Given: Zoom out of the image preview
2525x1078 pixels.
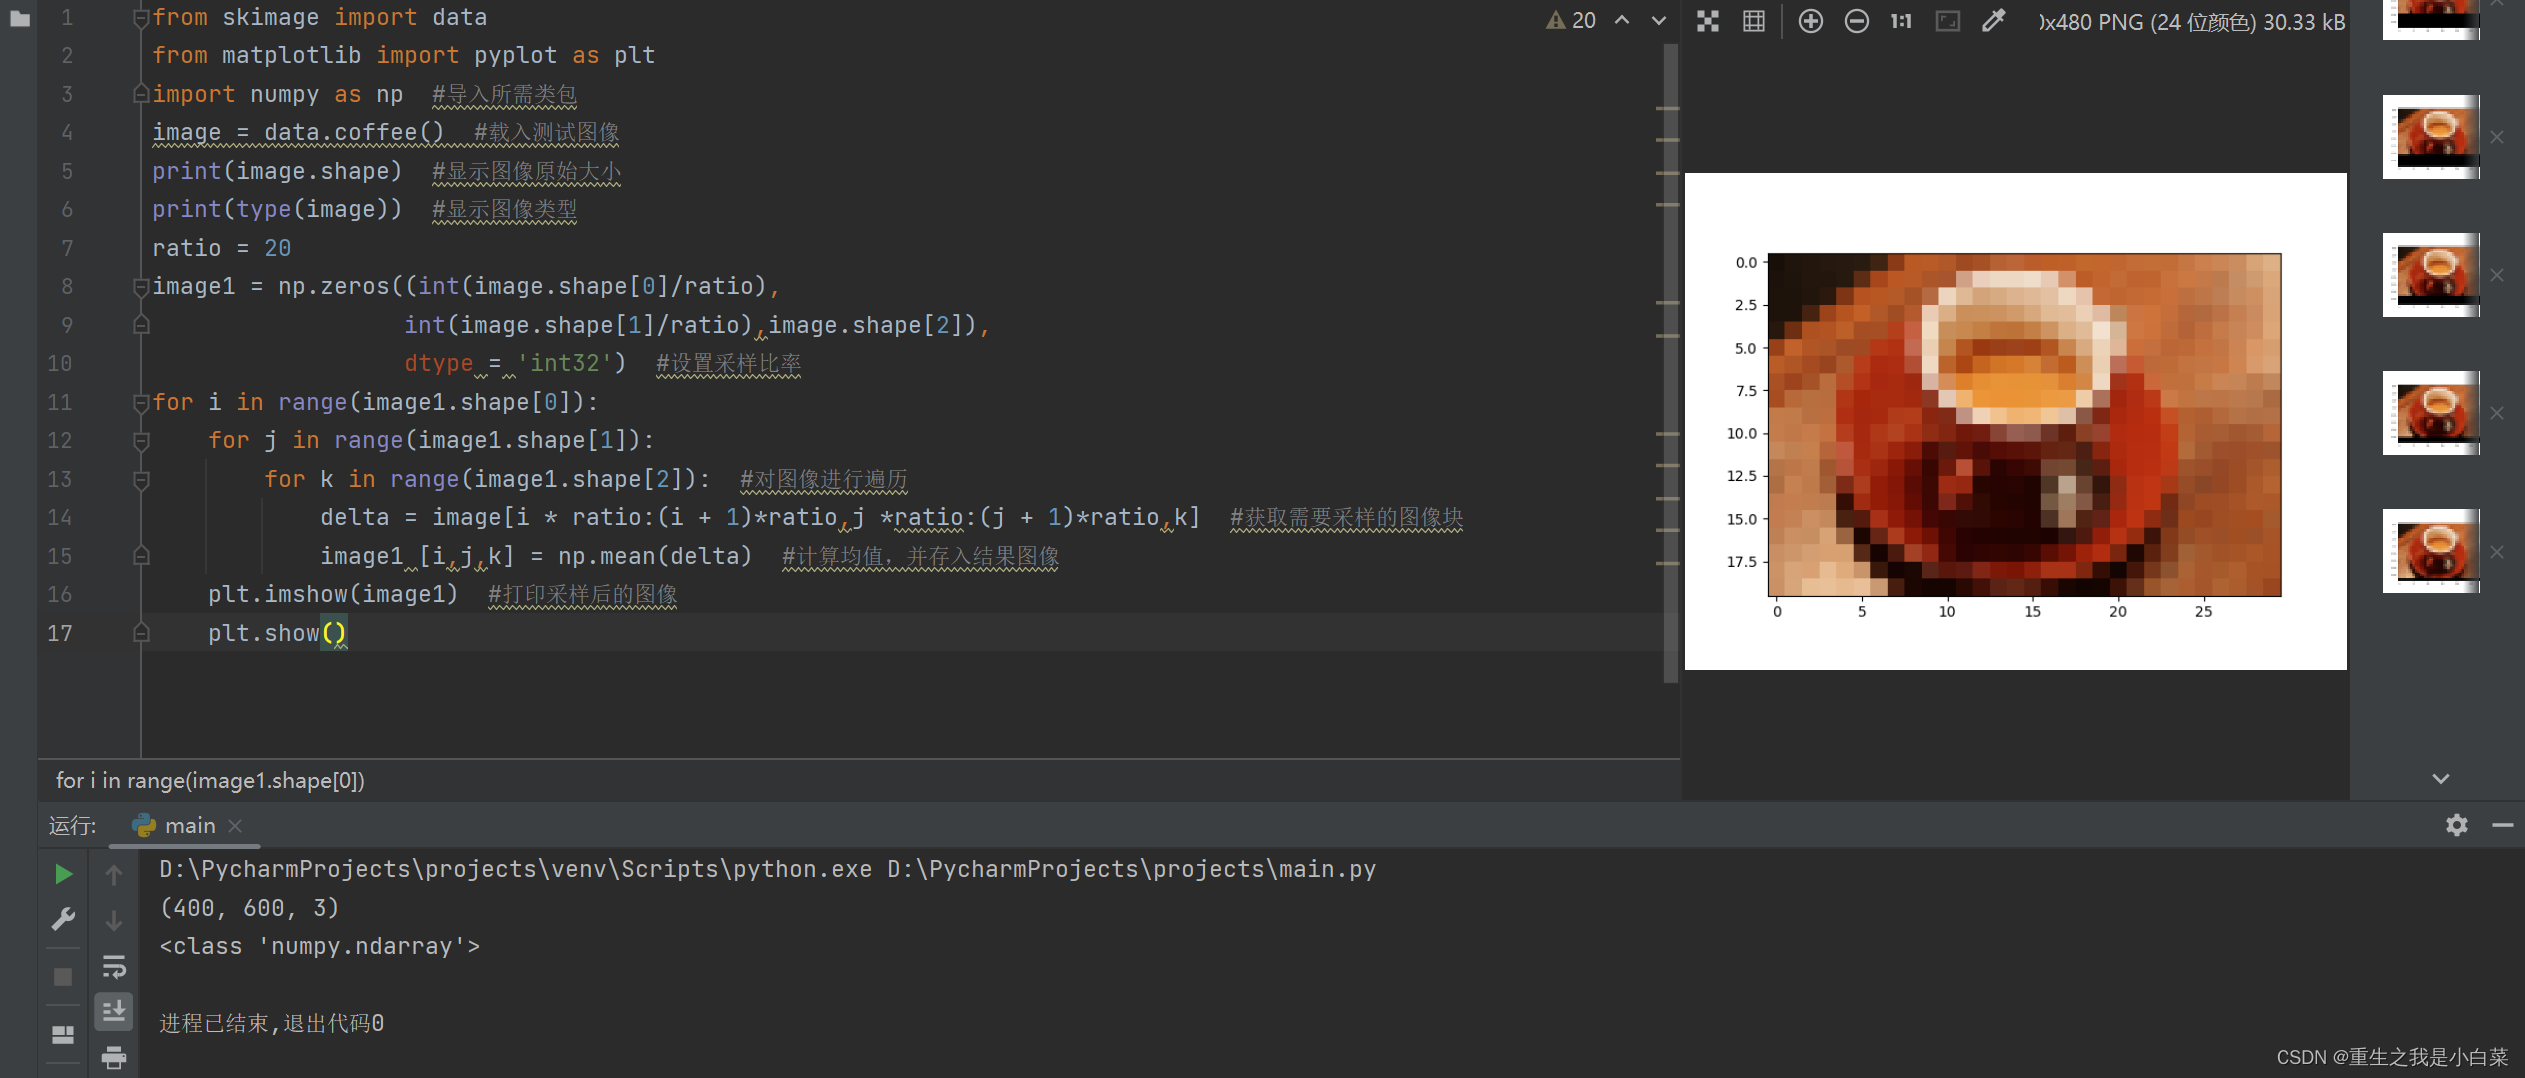Looking at the screenshot, I should pos(1856,21).
